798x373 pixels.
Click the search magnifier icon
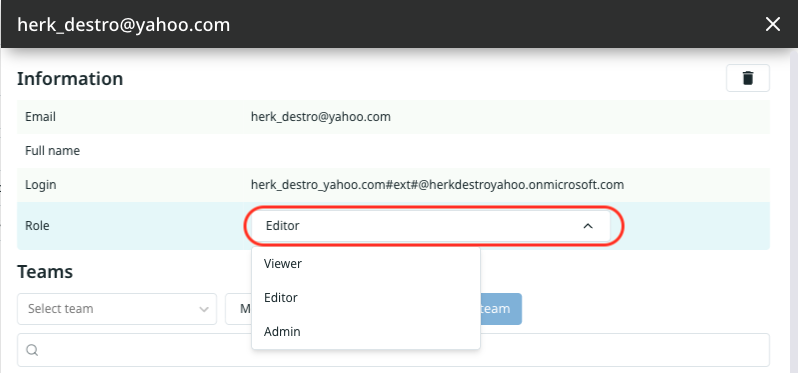click(32, 350)
